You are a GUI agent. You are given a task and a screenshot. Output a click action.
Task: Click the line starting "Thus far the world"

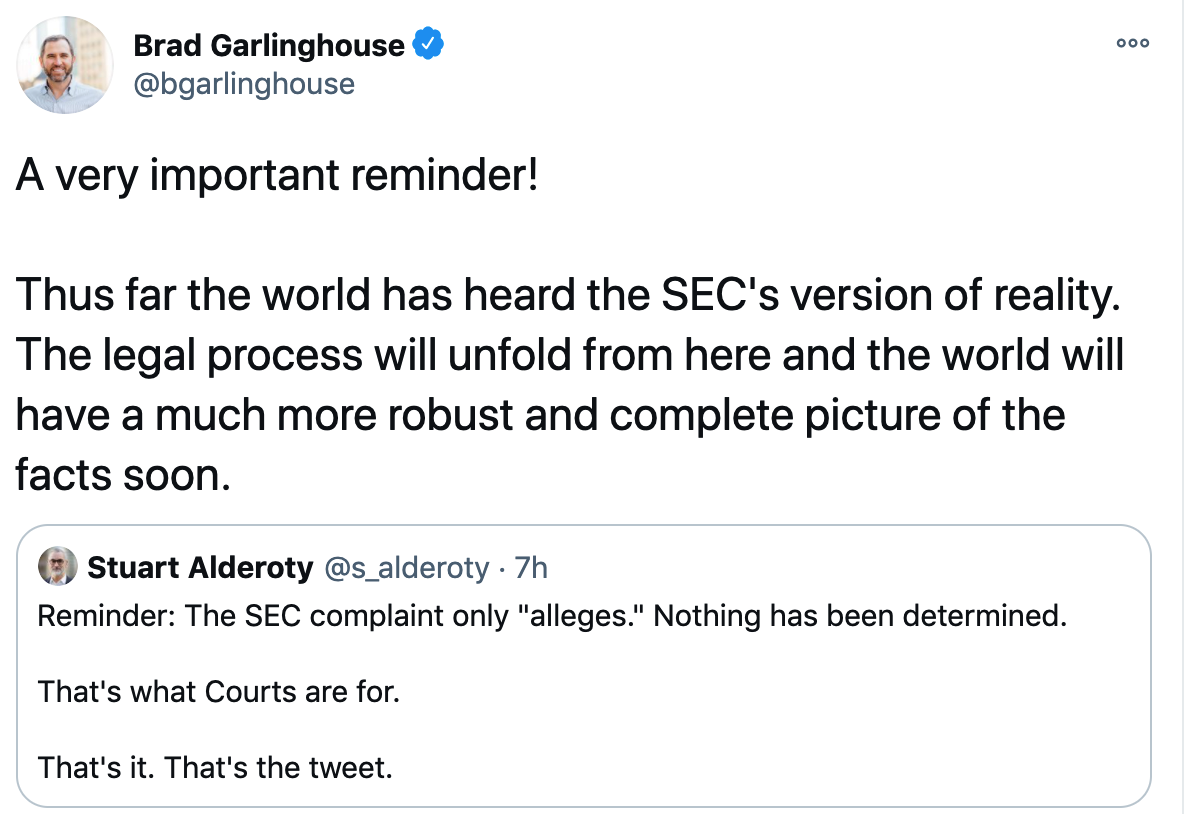[567, 295]
